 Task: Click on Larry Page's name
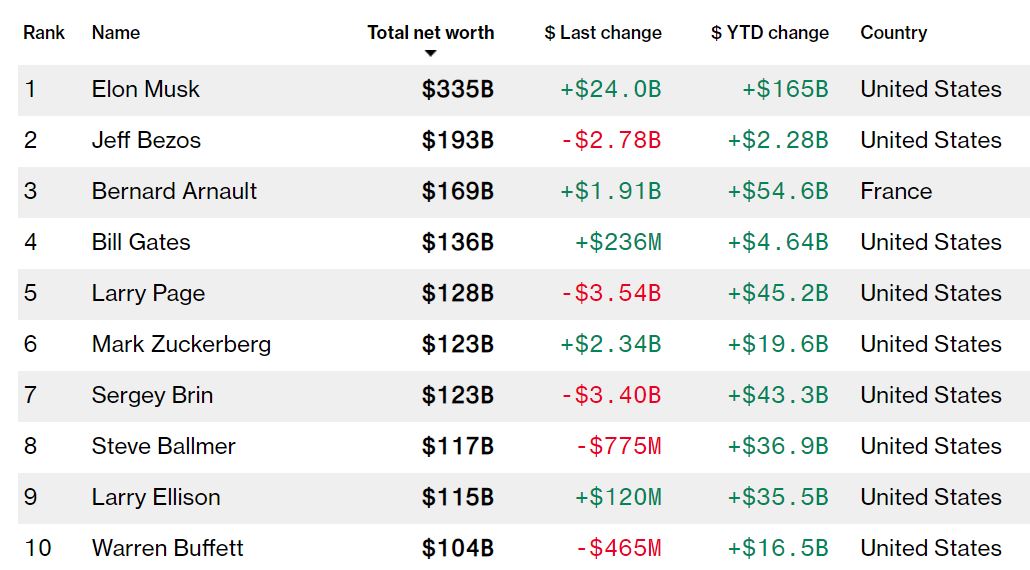(x=148, y=293)
